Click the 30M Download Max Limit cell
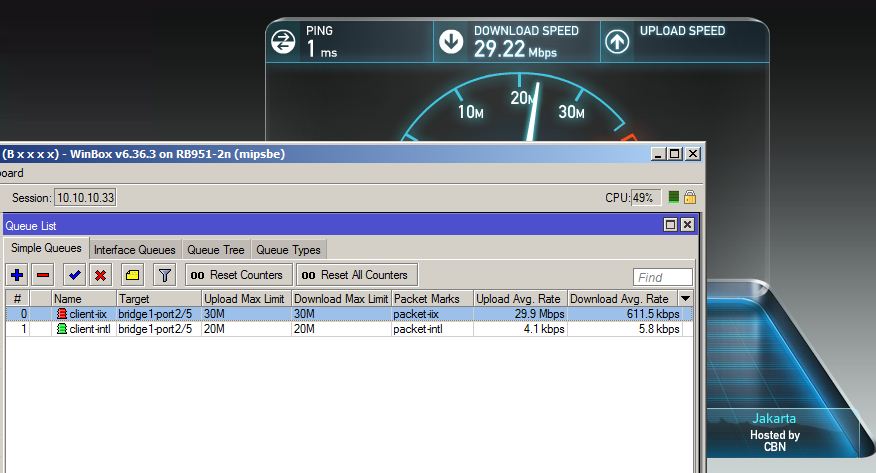The width and height of the screenshot is (876, 473). 341,314
